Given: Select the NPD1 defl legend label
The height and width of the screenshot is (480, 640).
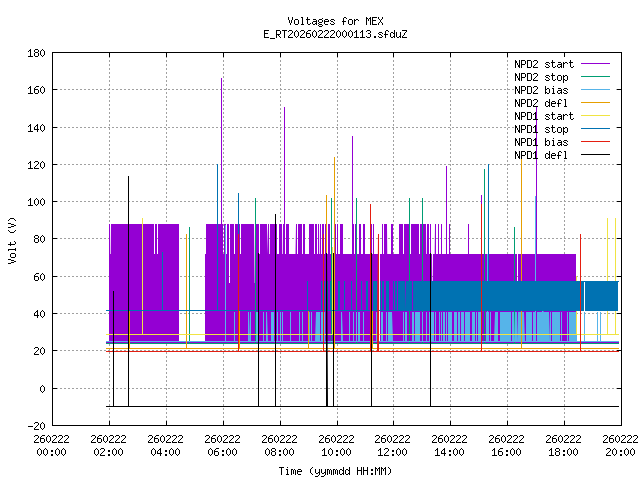Looking at the screenshot, I should tap(541, 154).
